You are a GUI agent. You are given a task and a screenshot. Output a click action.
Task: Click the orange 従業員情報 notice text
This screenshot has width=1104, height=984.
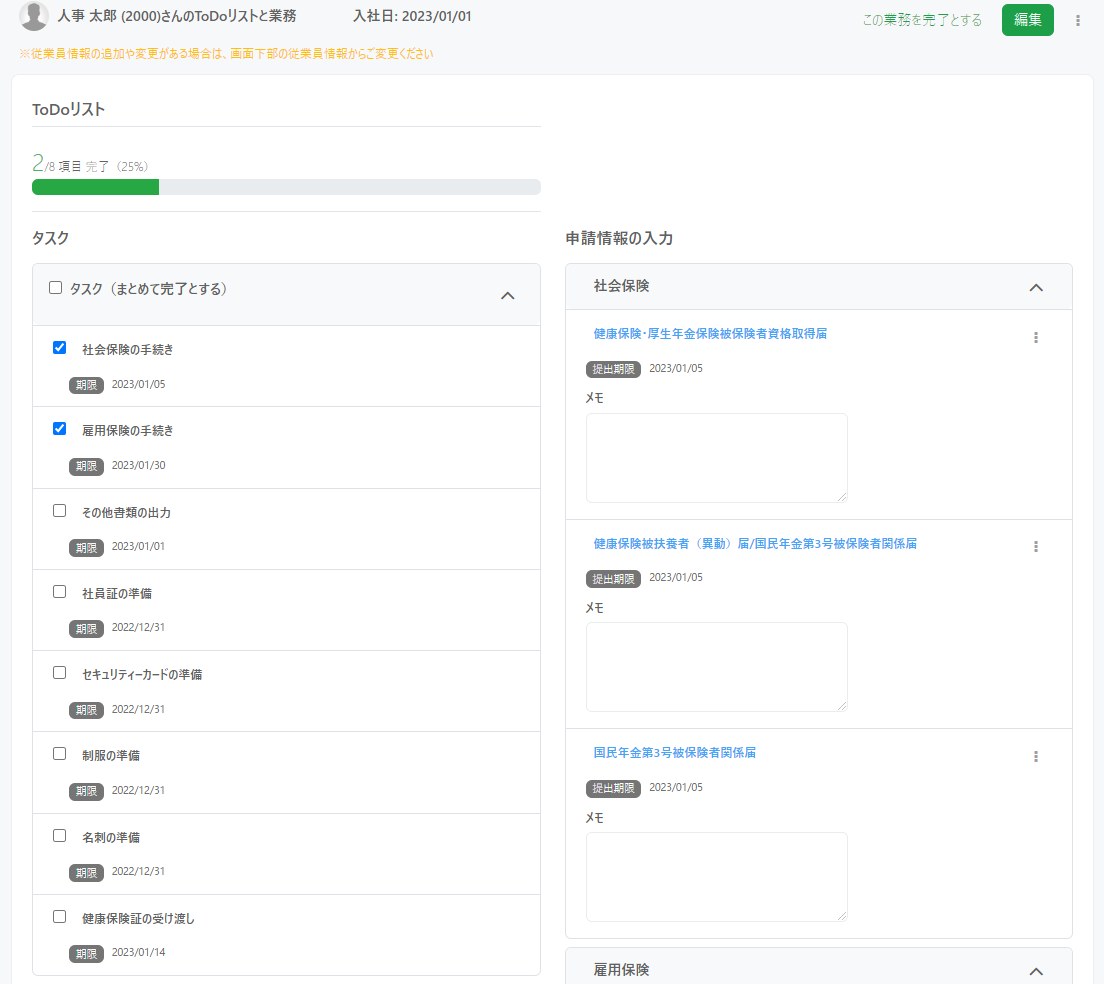226,53
